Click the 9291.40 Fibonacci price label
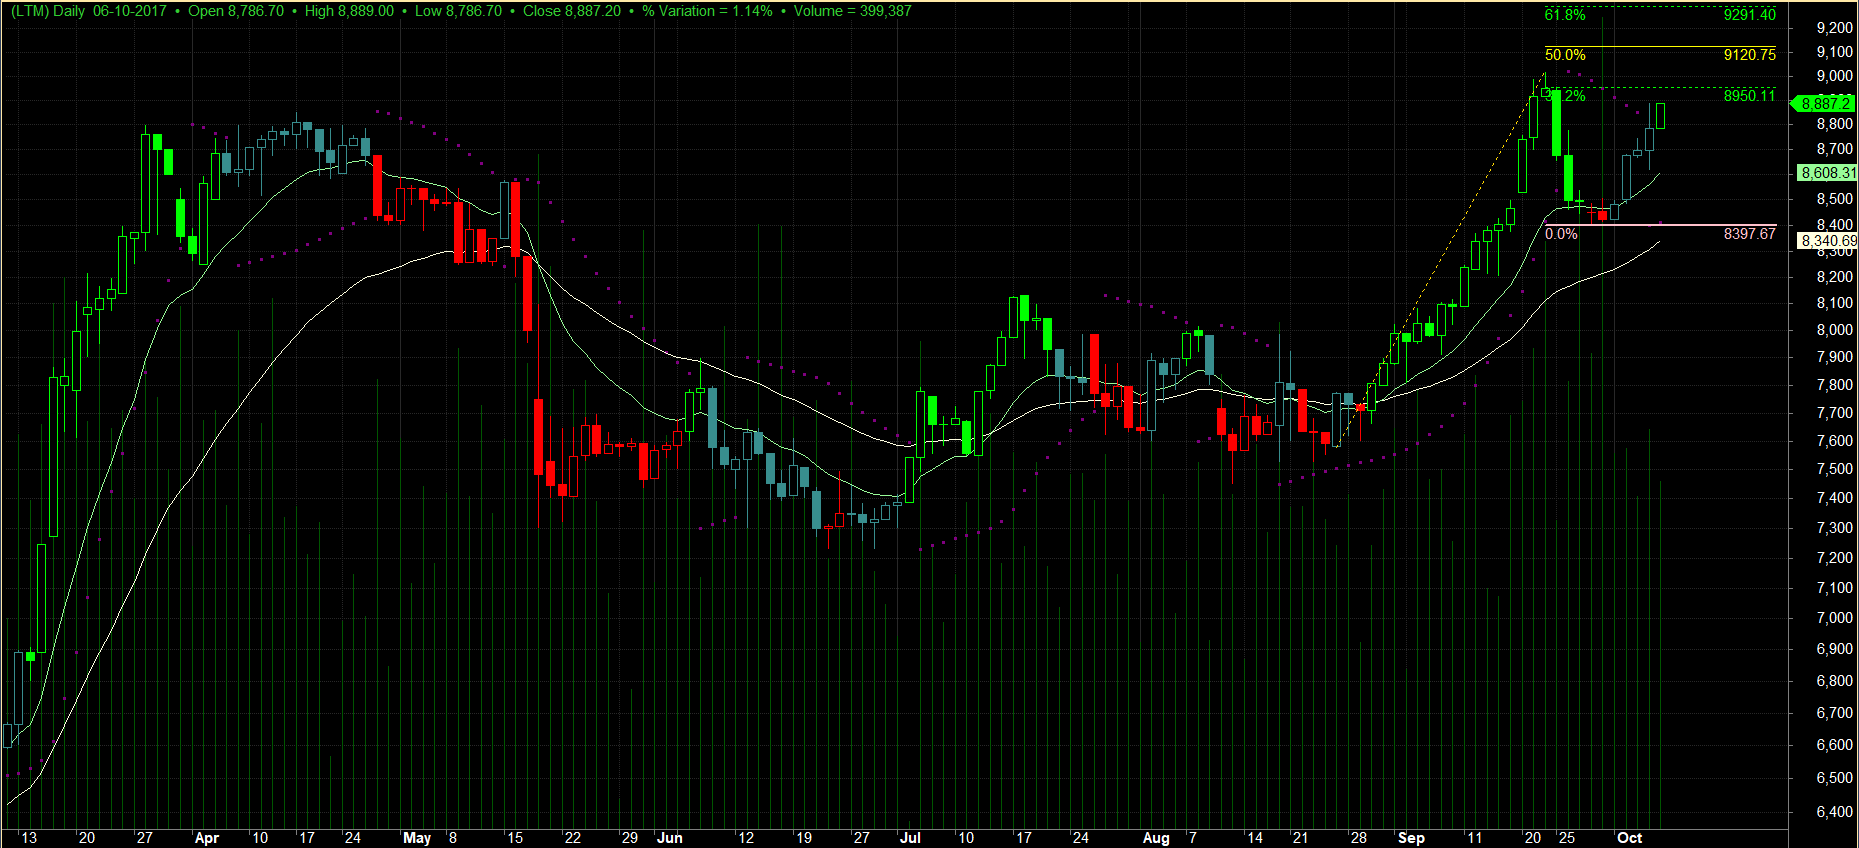1859x848 pixels. click(x=1750, y=15)
